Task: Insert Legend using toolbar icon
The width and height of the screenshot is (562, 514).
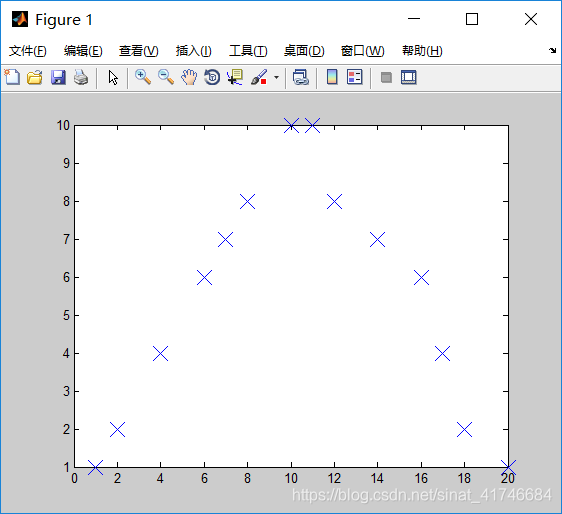Action: (355, 77)
